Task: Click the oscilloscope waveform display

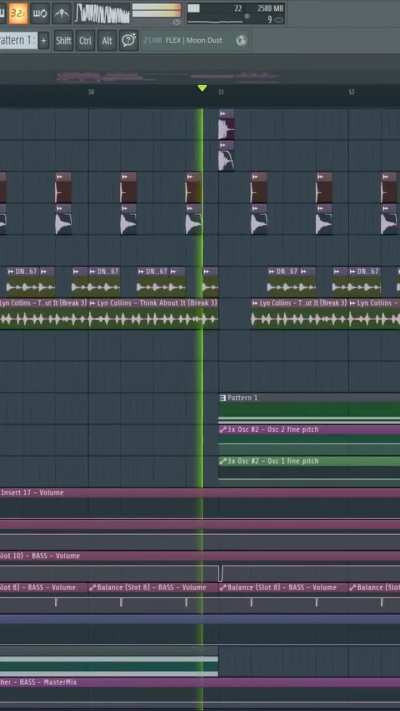Action: tap(102, 13)
